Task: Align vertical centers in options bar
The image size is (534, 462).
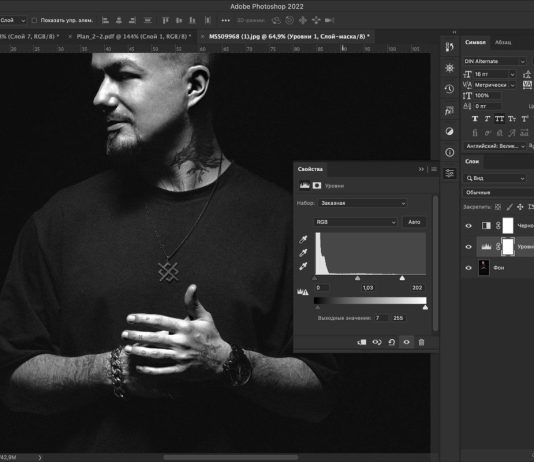Action: [179, 20]
